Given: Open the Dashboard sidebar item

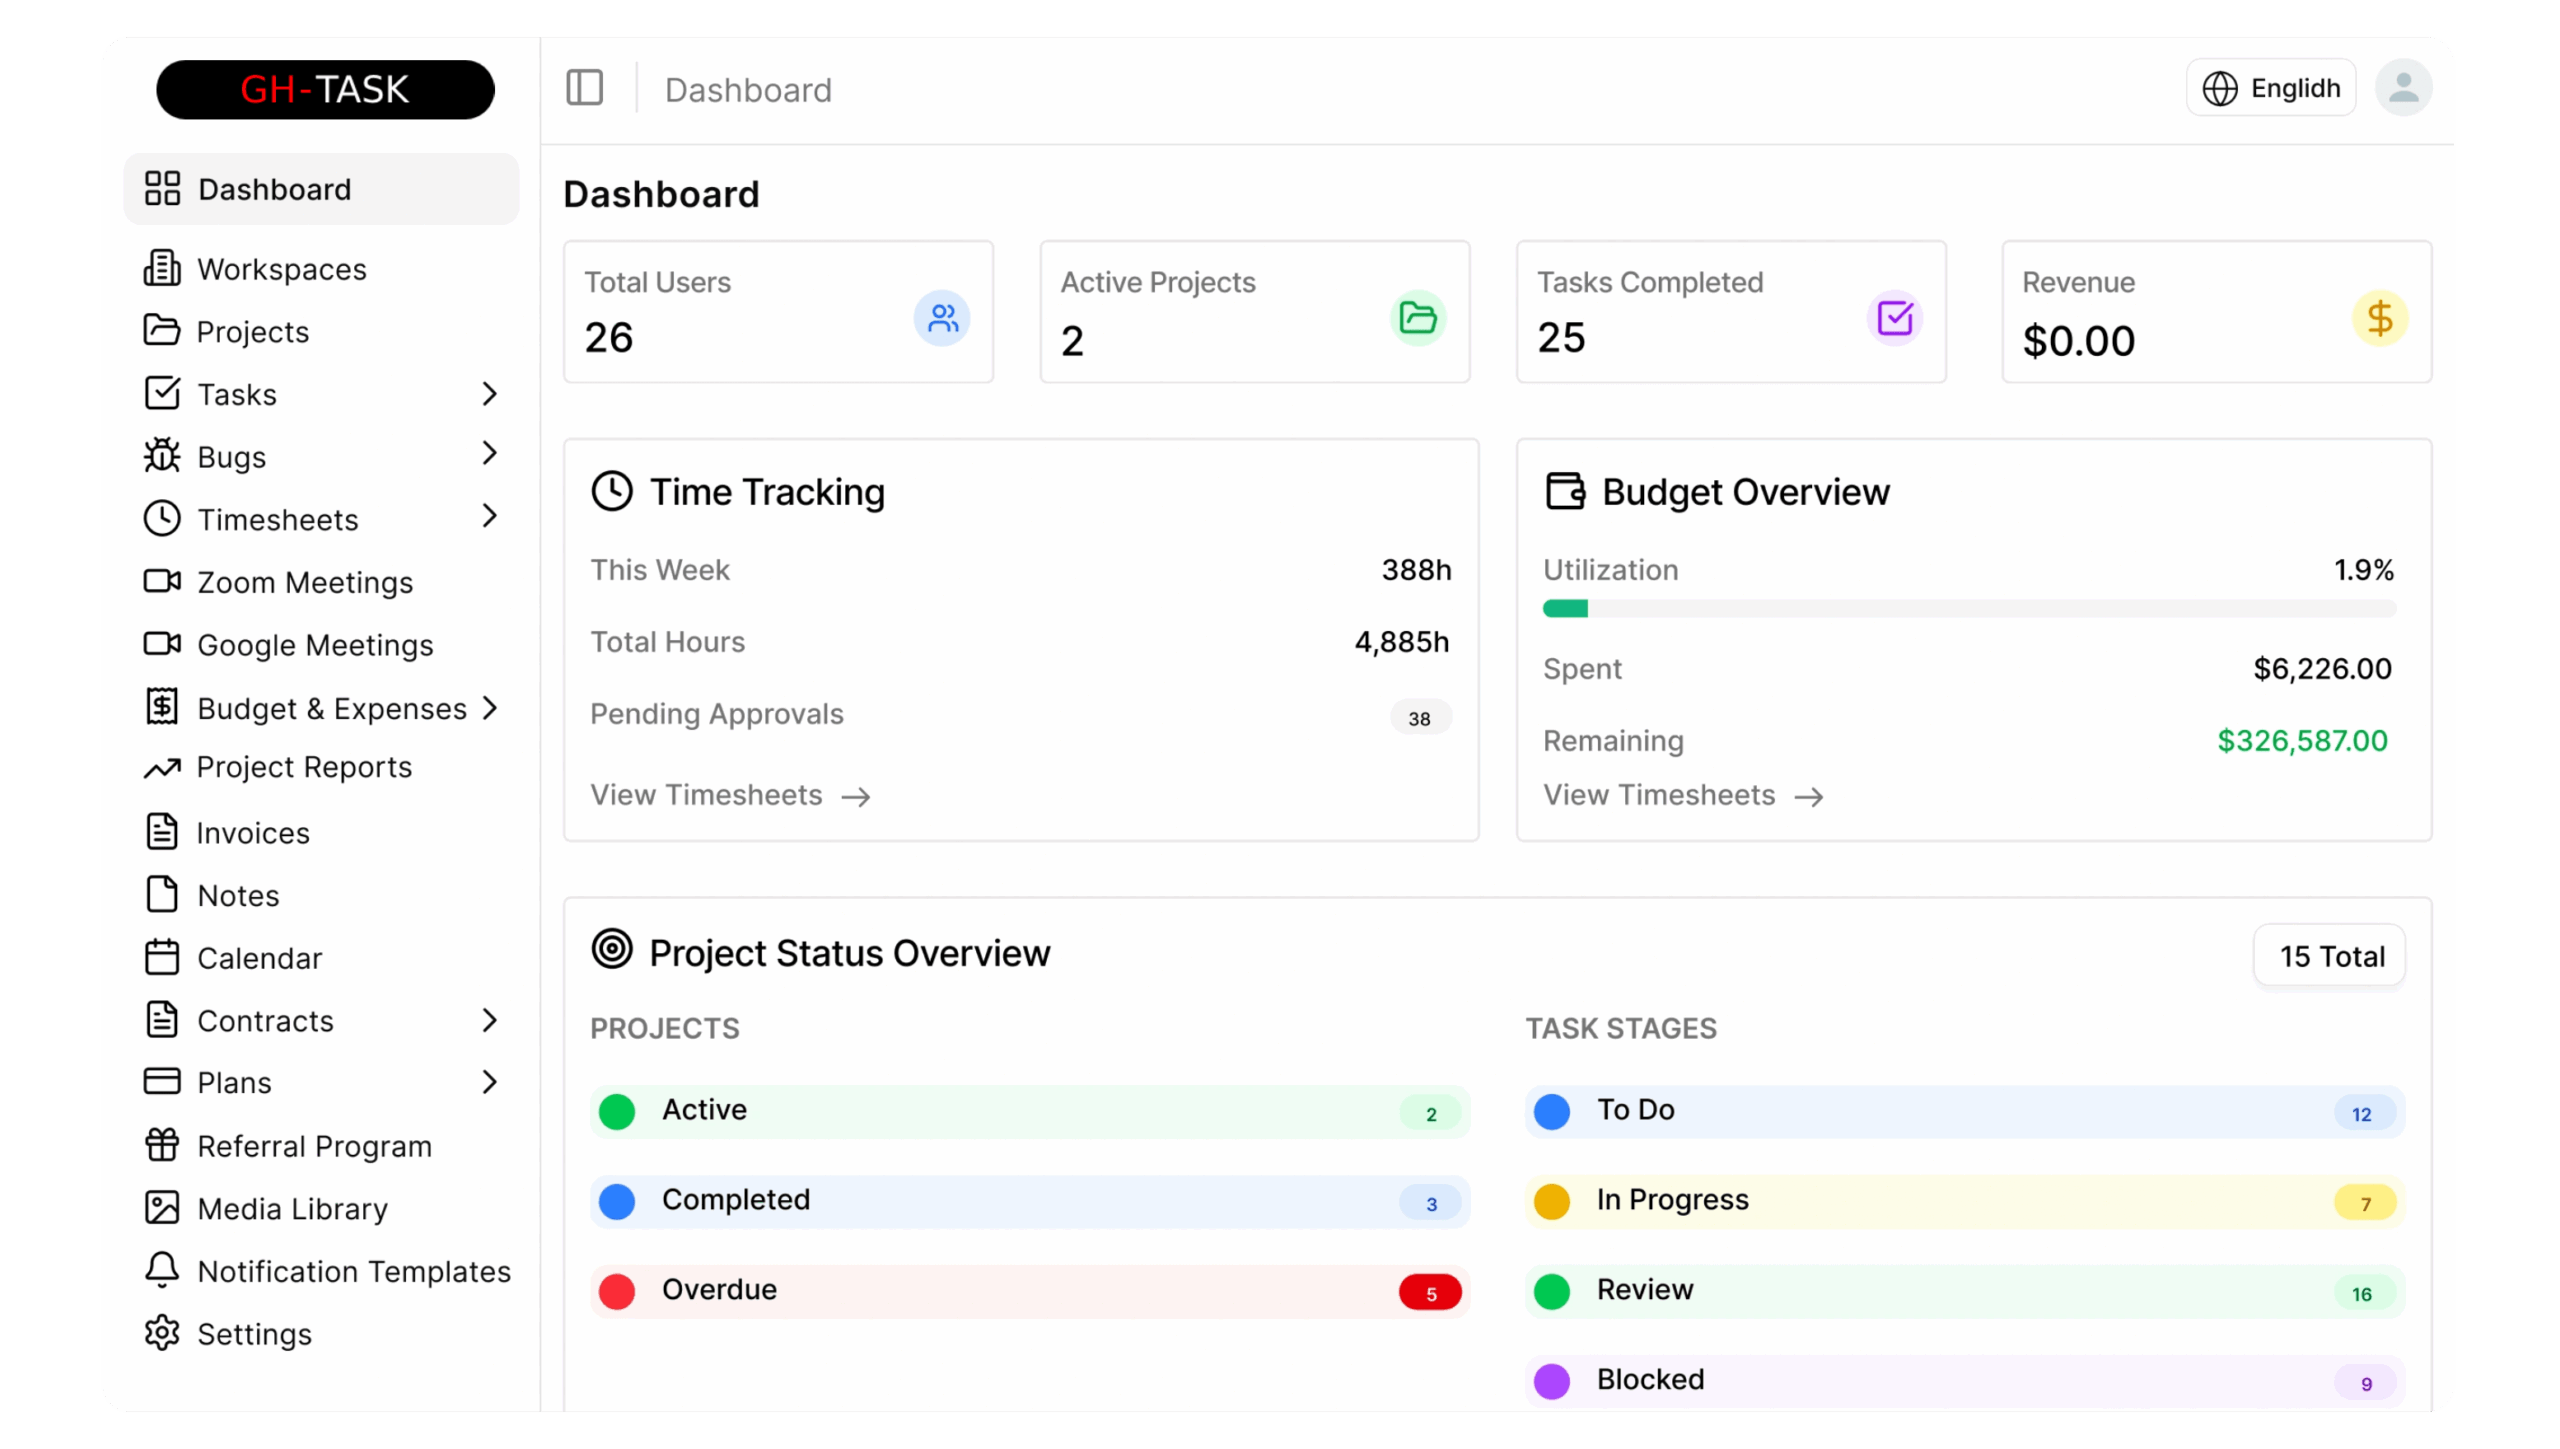Looking at the screenshot, I should [x=321, y=189].
